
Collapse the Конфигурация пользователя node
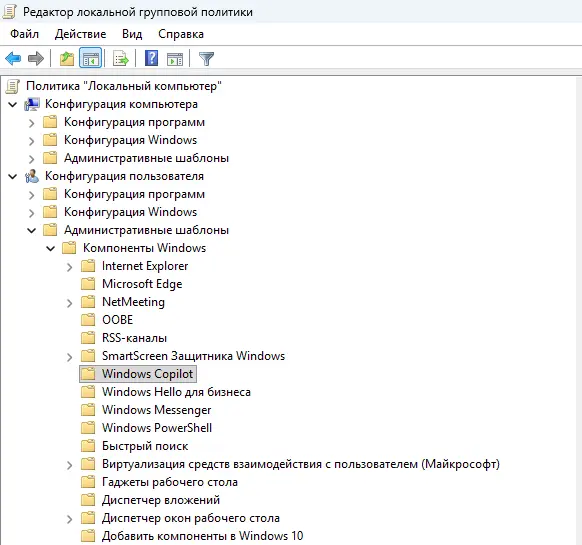pyautogui.click(x=13, y=177)
